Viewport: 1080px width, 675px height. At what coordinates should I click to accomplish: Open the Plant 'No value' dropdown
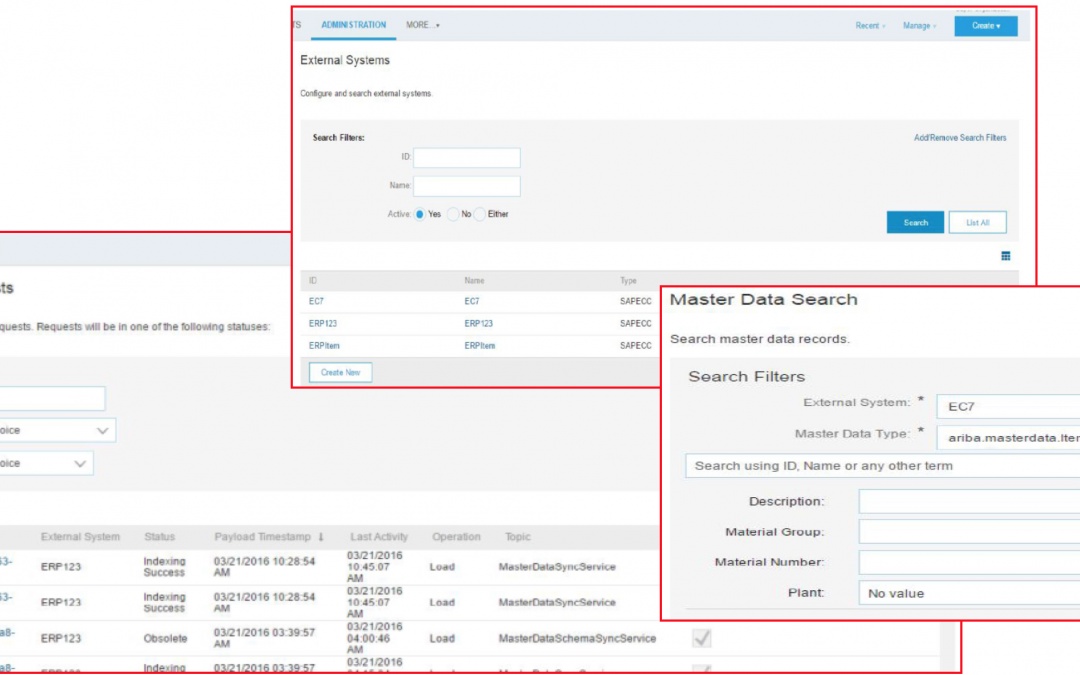pyautogui.click(x=969, y=593)
